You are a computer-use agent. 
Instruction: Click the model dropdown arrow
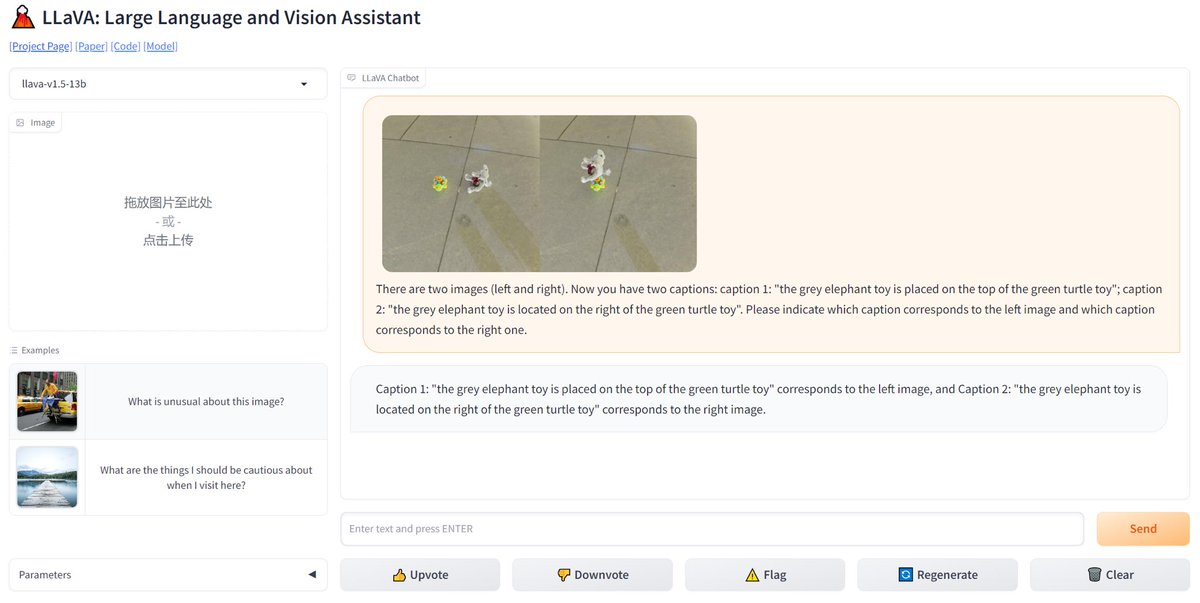[x=304, y=84]
